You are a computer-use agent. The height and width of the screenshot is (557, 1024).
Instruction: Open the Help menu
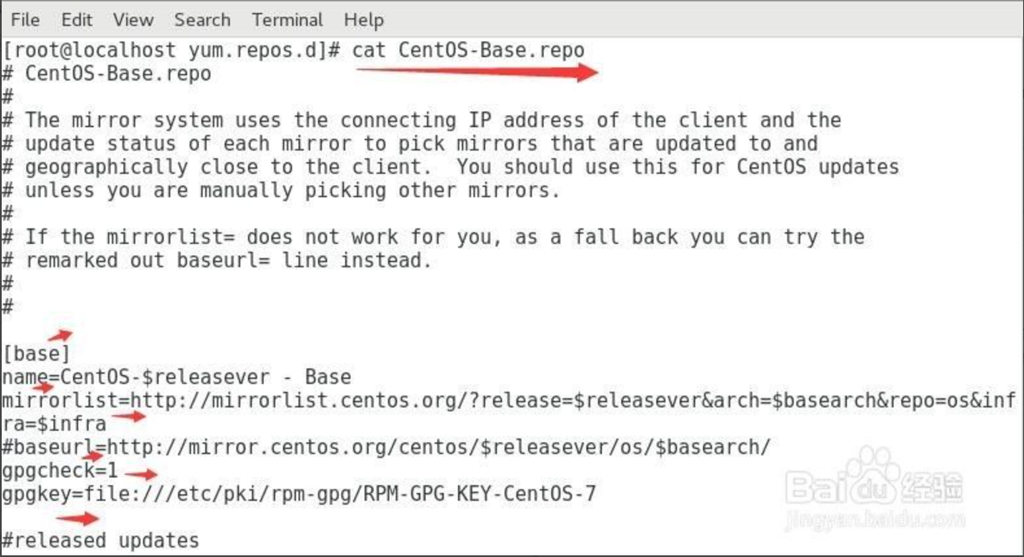(363, 20)
